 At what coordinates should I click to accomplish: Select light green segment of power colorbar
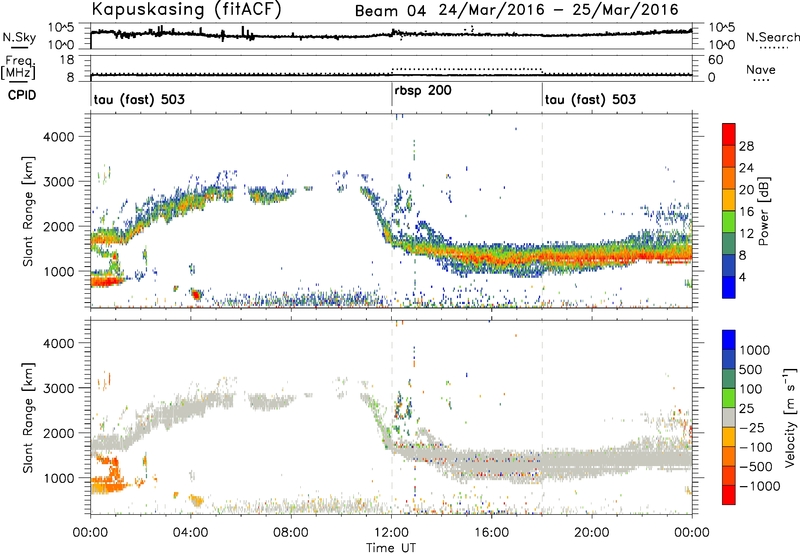pos(729,222)
